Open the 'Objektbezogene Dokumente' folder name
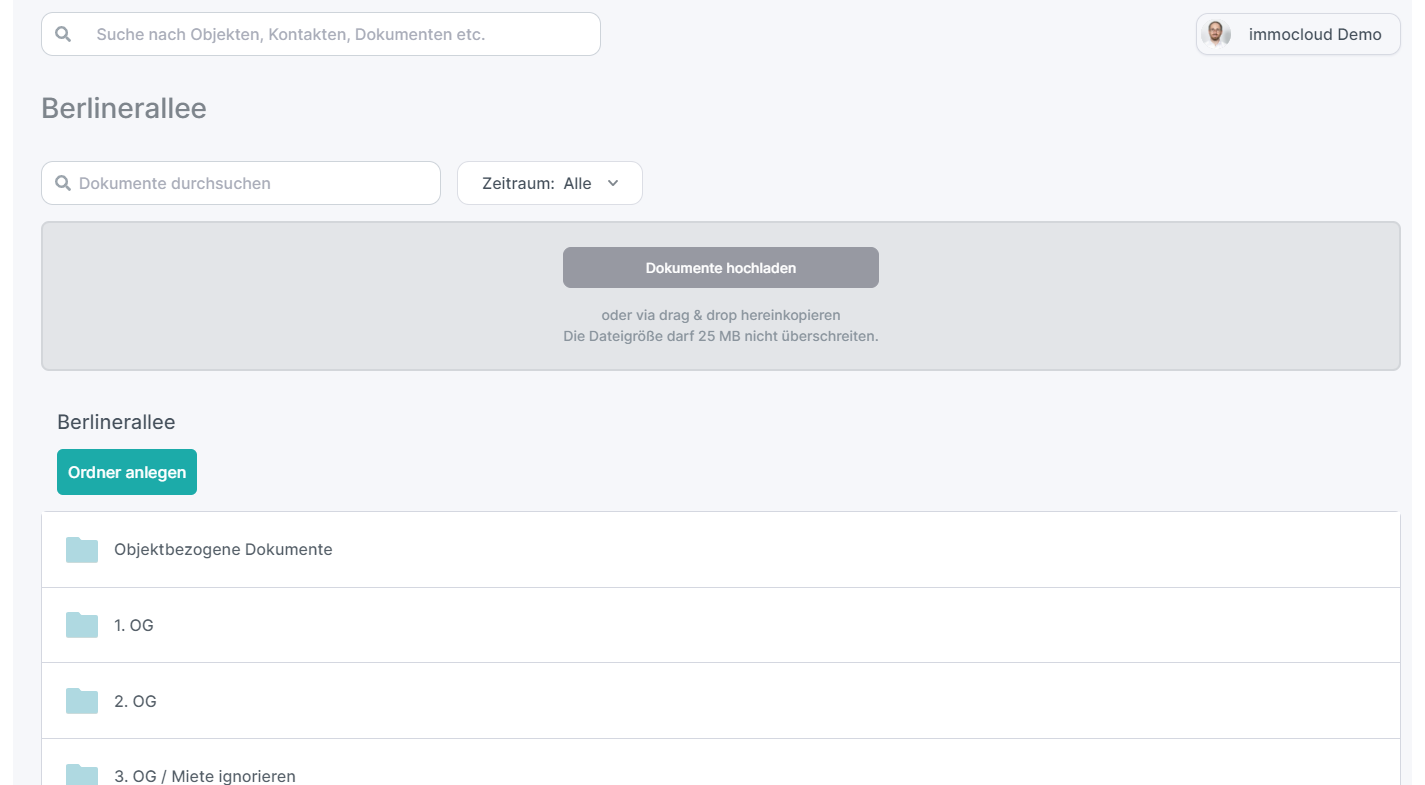This screenshot has height=785, width=1425. (x=223, y=549)
